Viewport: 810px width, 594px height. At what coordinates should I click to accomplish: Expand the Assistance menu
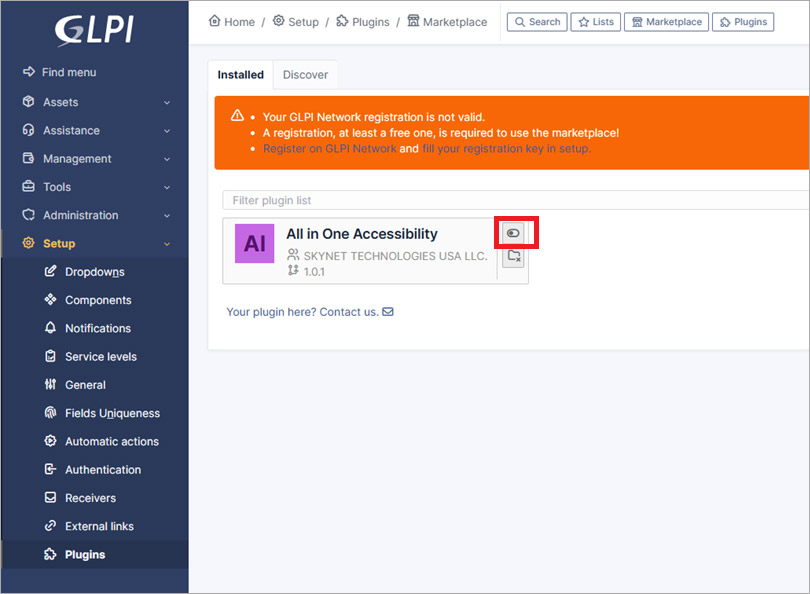[94, 130]
